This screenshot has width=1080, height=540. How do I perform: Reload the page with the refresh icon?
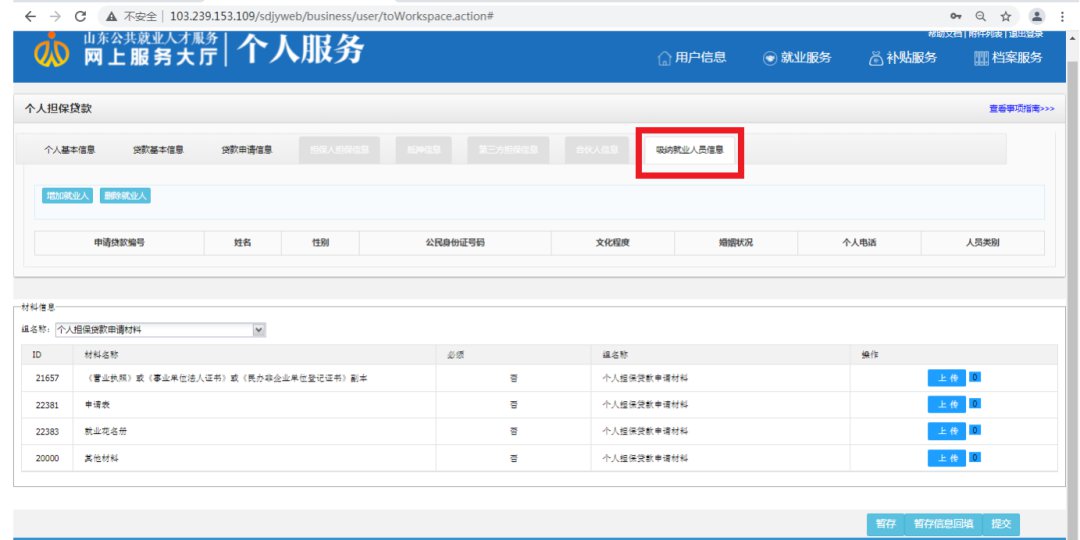[x=80, y=17]
